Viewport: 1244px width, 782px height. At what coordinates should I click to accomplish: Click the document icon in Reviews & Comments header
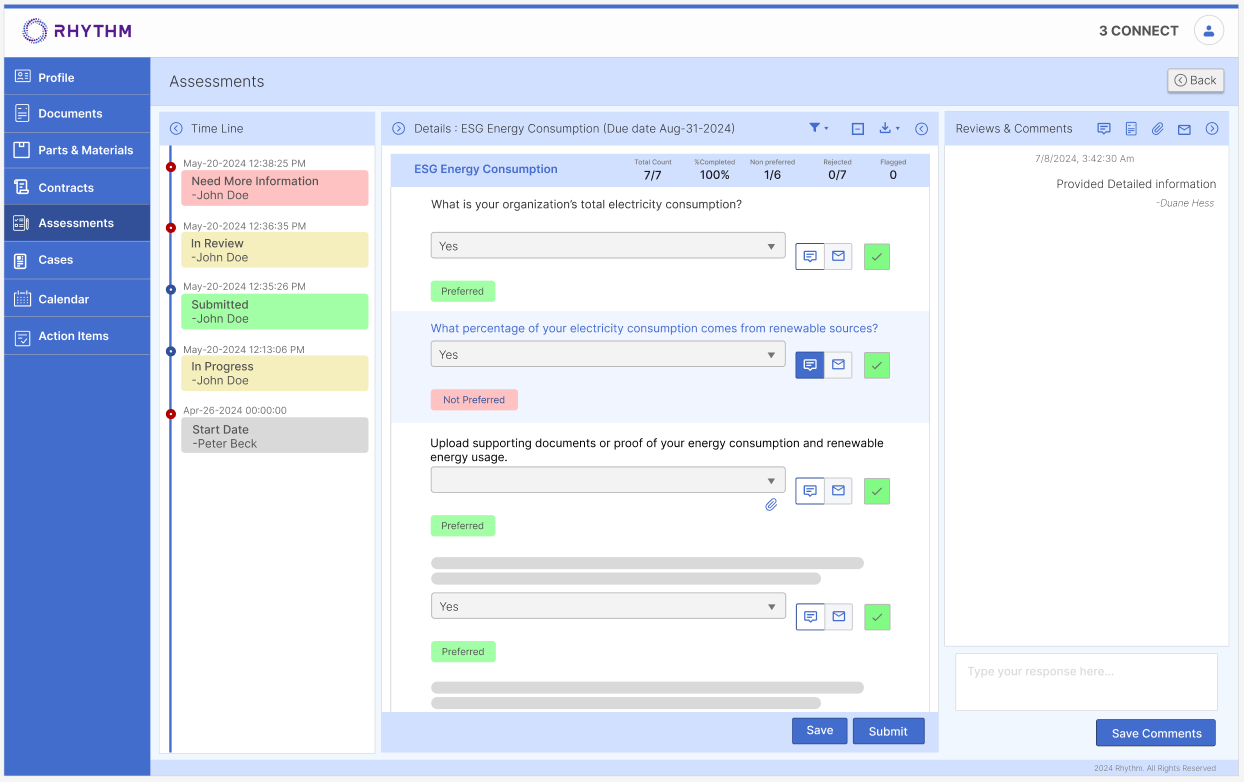(1131, 129)
